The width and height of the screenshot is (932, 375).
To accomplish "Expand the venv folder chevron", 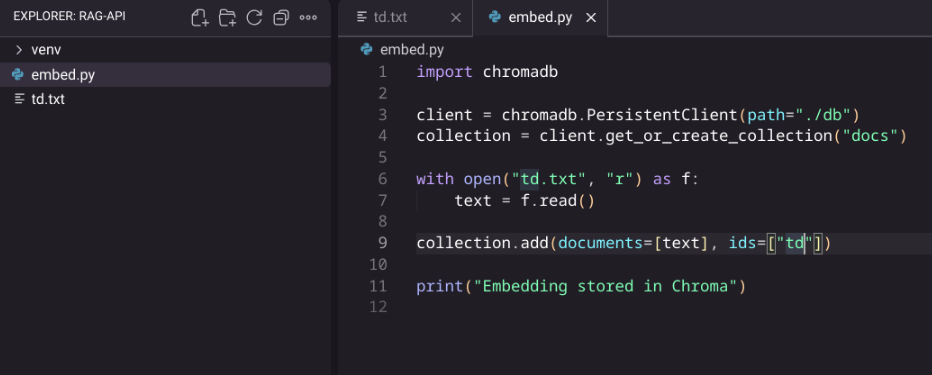I will click(19, 50).
